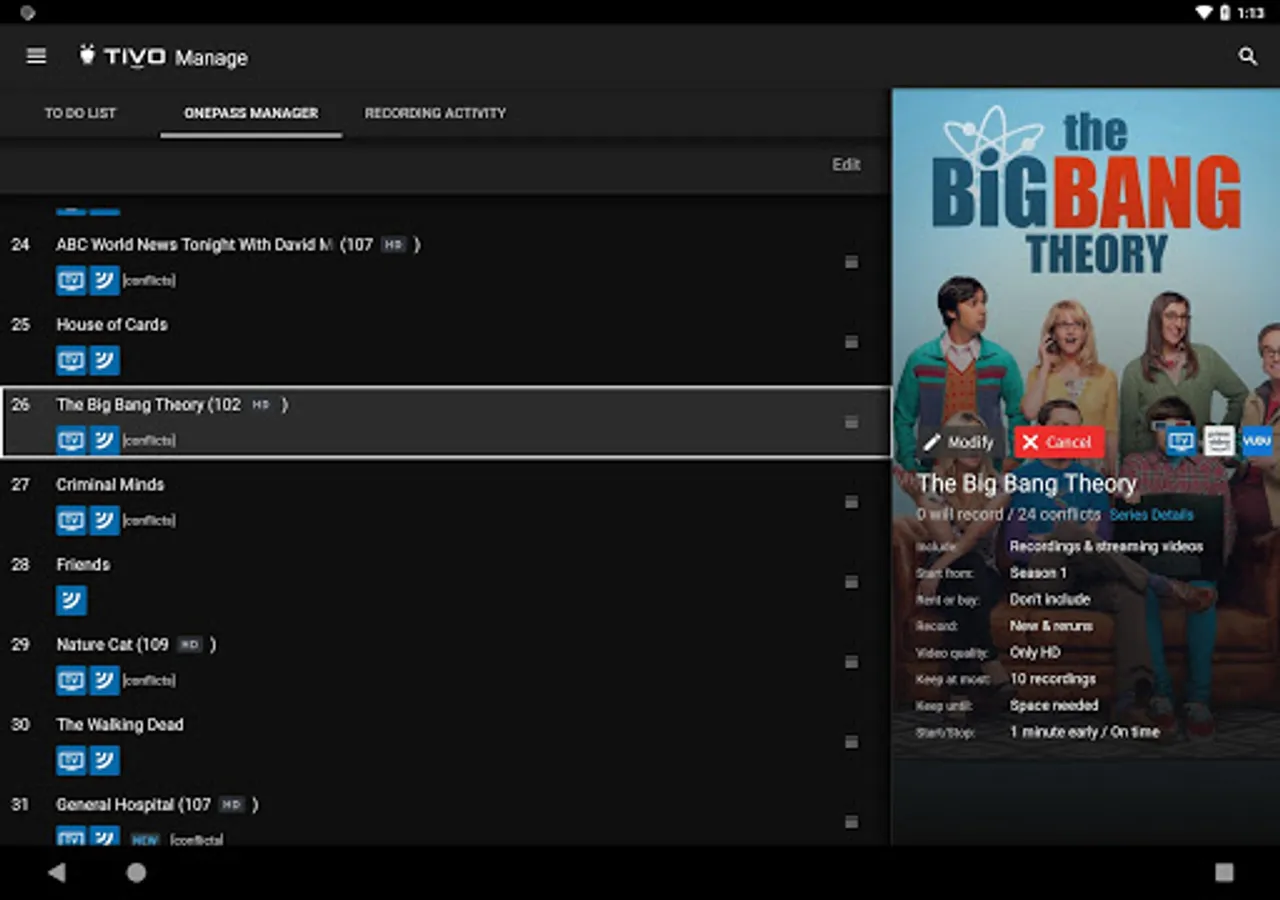Click the 'Only HD' video quality value

tap(1035, 652)
